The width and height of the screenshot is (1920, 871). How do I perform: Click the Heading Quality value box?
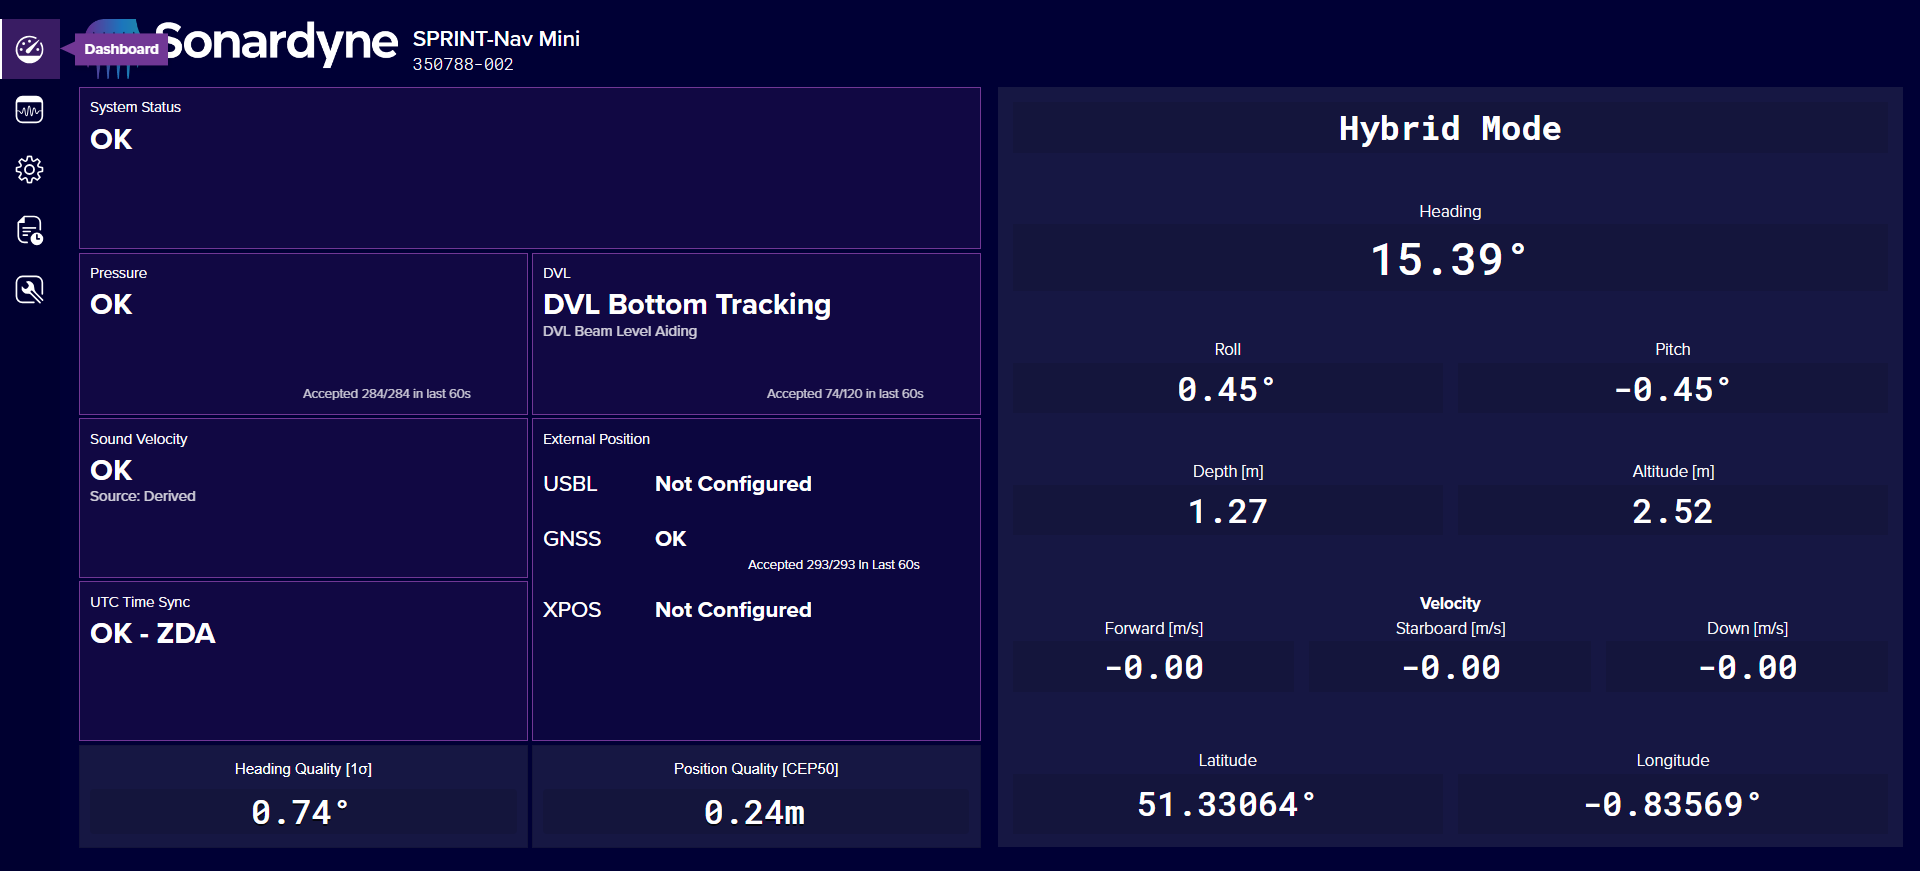coord(302,812)
